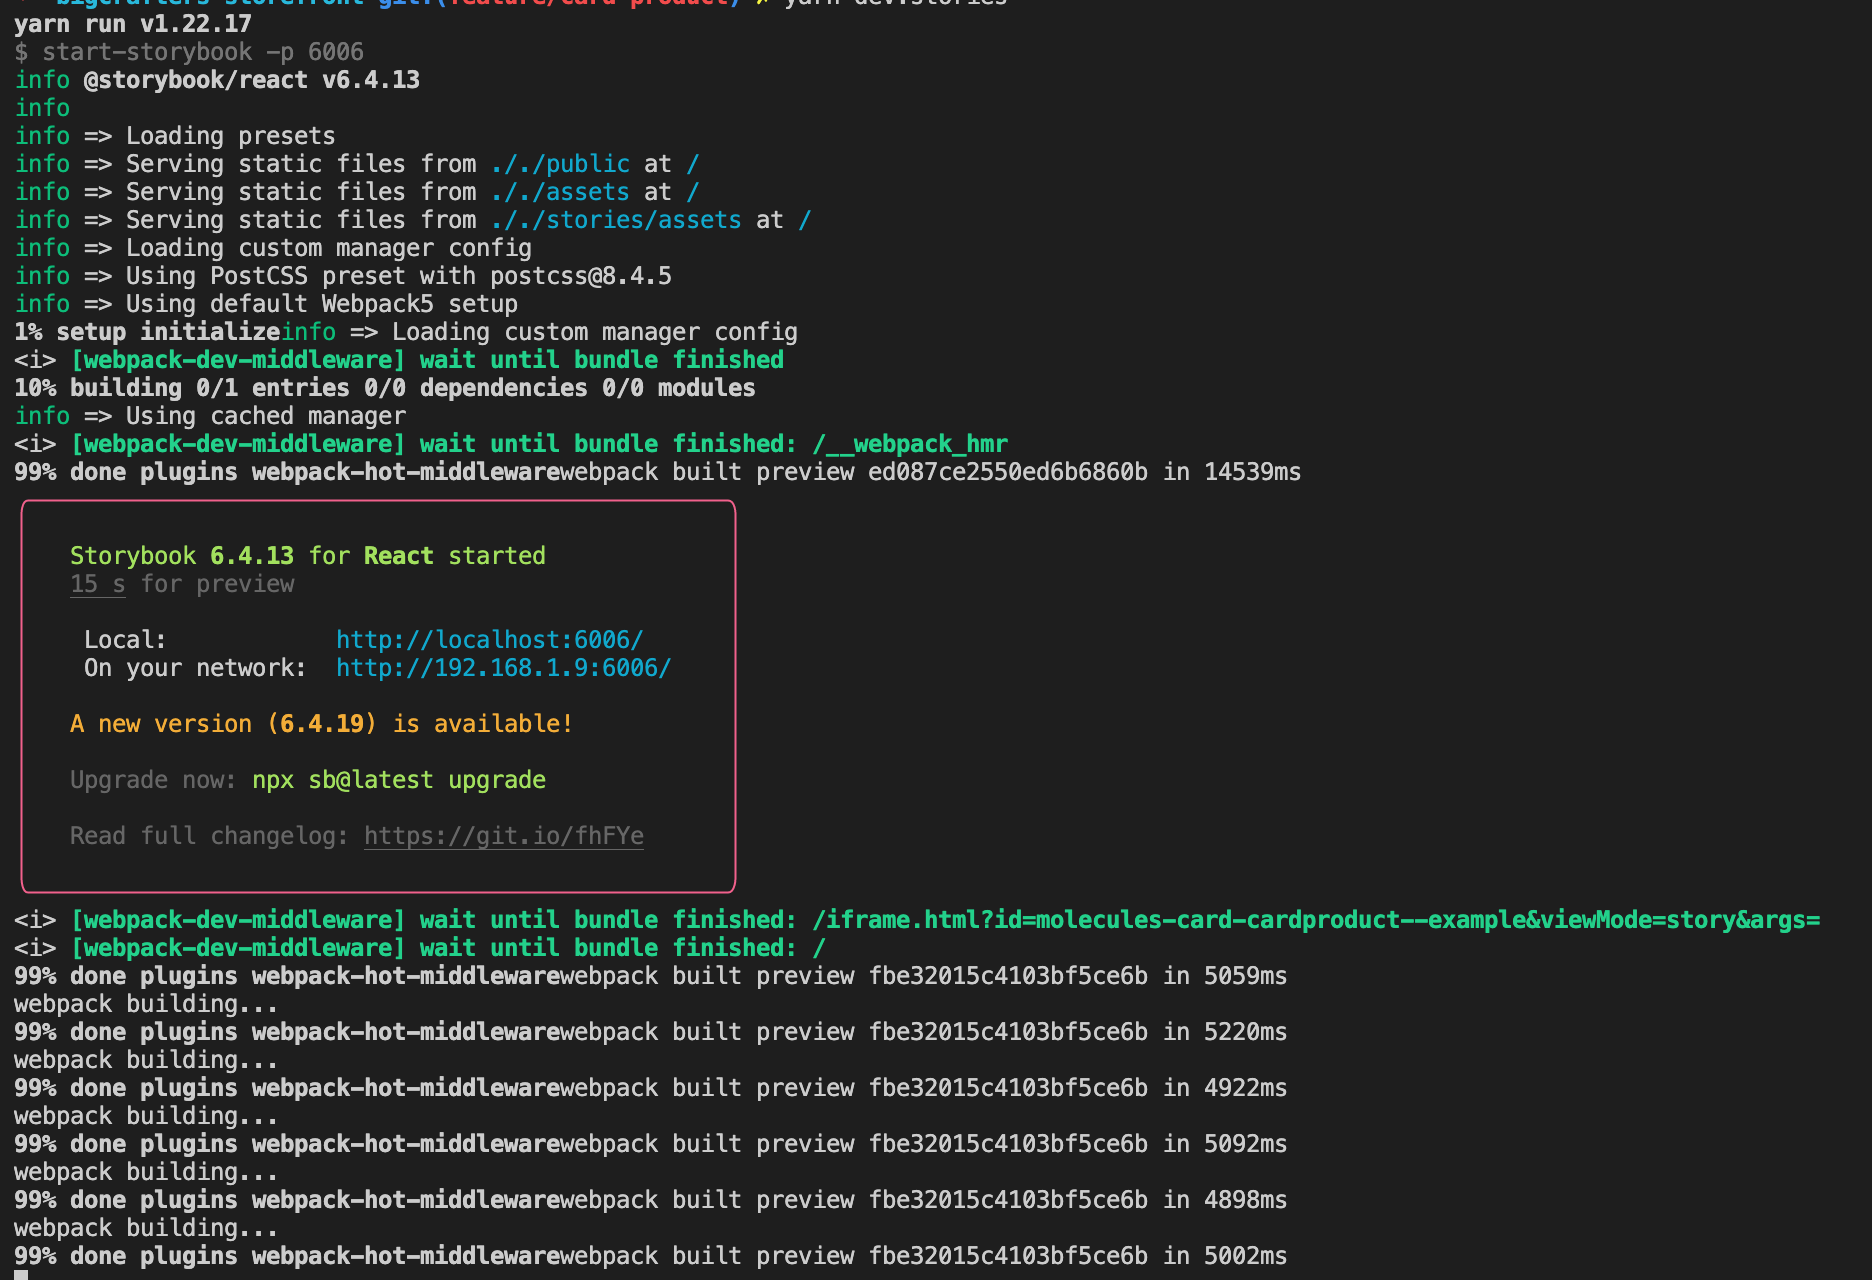
Task: Click the './stories/assets' static path
Action: pos(616,220)
